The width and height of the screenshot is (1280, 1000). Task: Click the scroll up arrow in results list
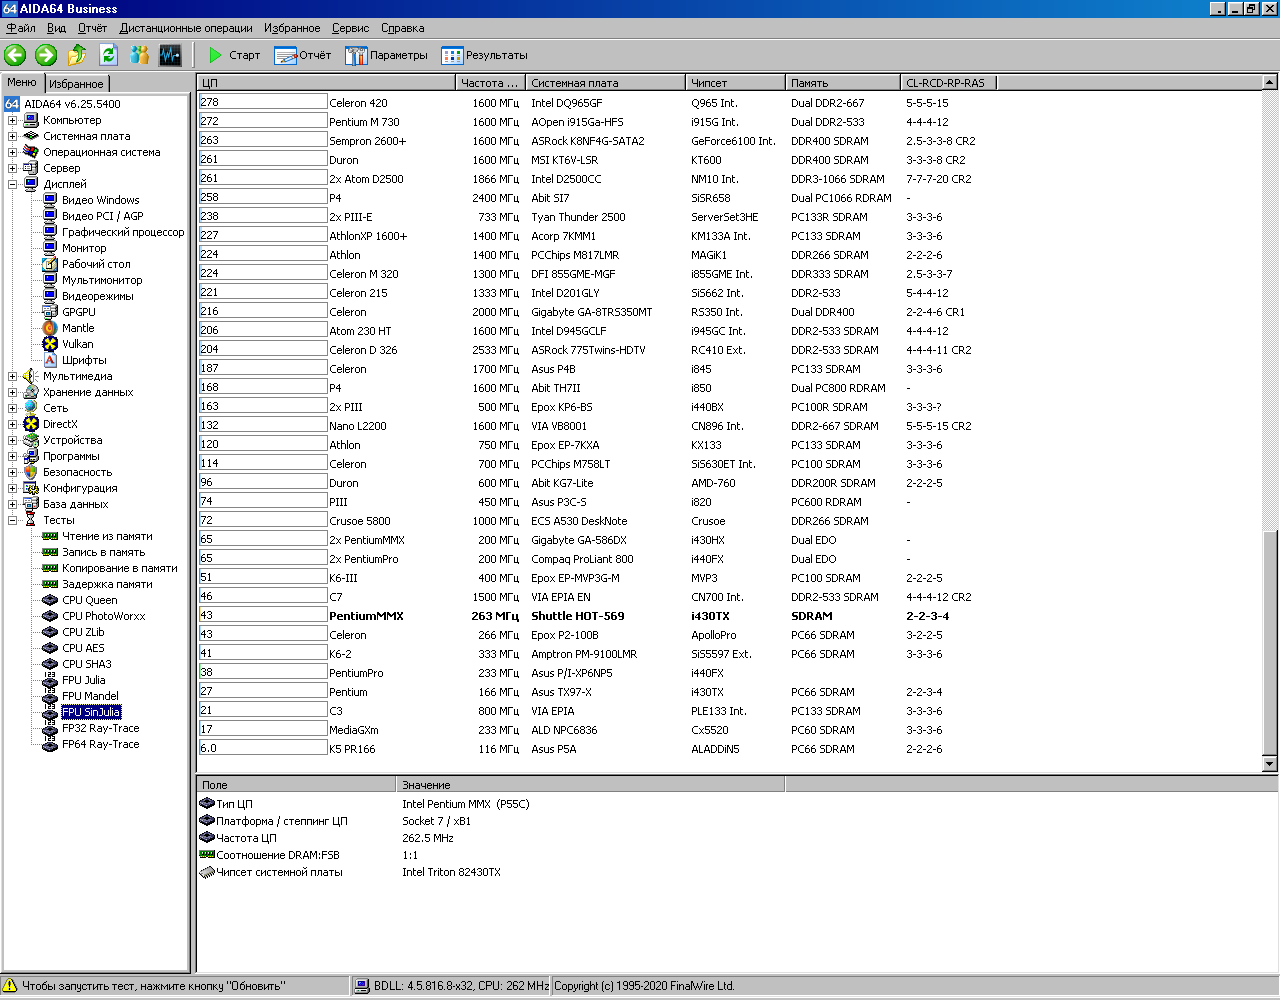point(1270,83)
